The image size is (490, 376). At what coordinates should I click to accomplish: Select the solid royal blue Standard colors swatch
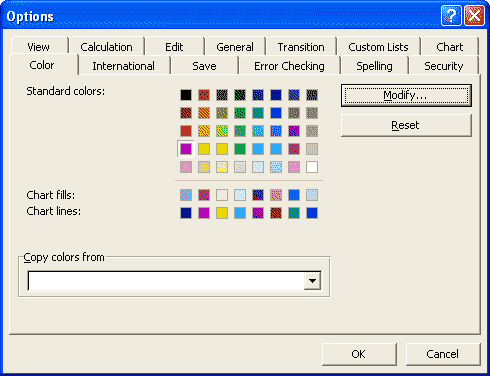(276, 113)
